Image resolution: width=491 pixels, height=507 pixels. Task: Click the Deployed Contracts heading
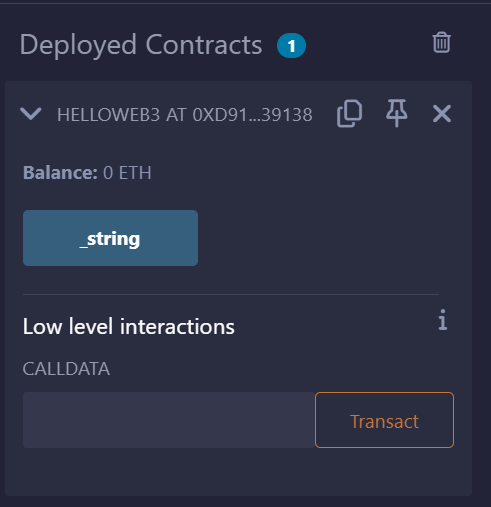tap(141, 45)
